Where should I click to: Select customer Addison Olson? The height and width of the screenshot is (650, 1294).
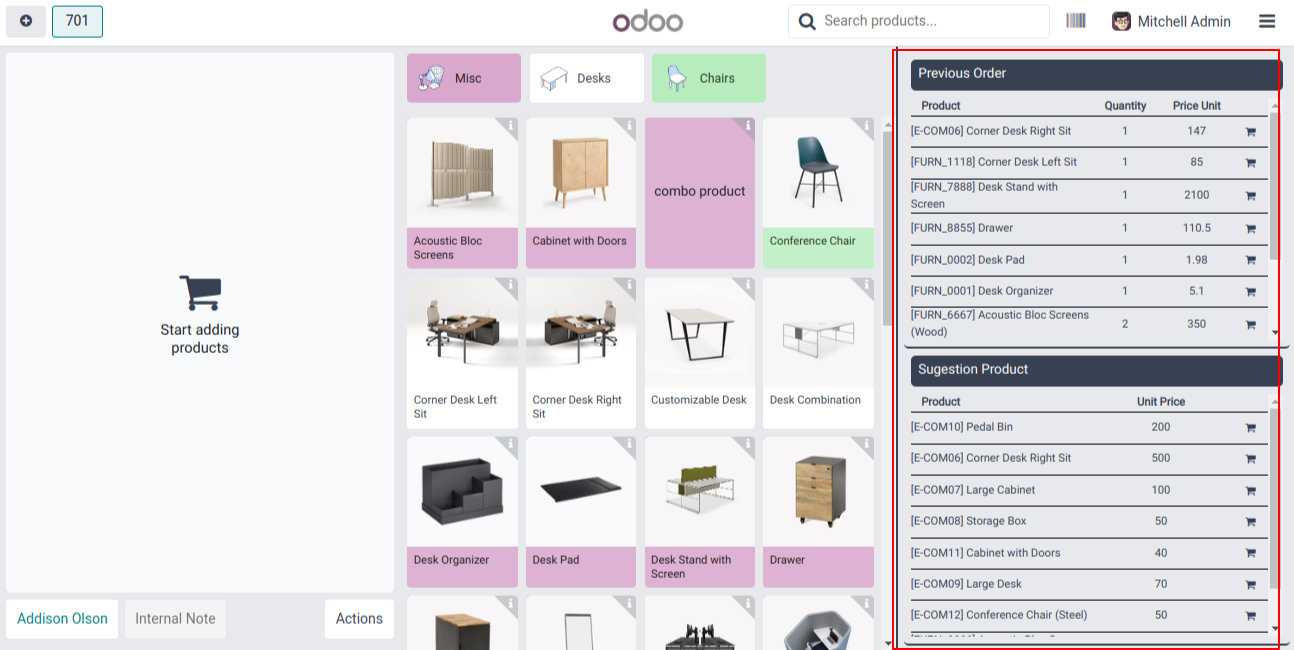(62, 619)
